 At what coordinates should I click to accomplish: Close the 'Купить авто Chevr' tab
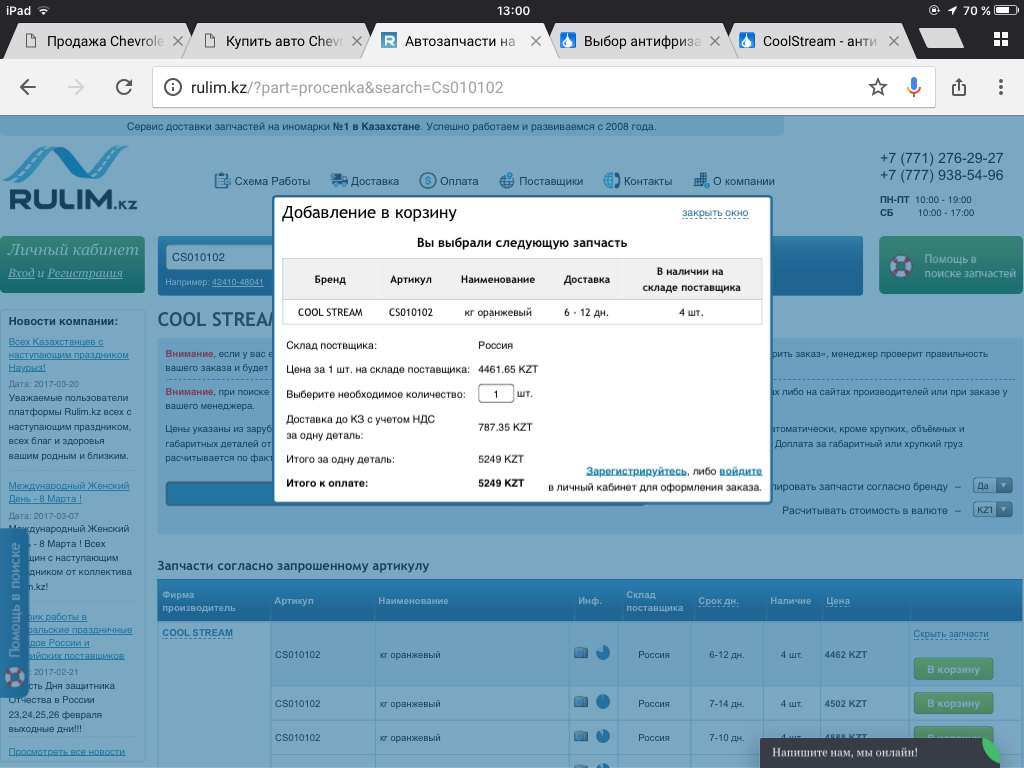tap(357, 41)
